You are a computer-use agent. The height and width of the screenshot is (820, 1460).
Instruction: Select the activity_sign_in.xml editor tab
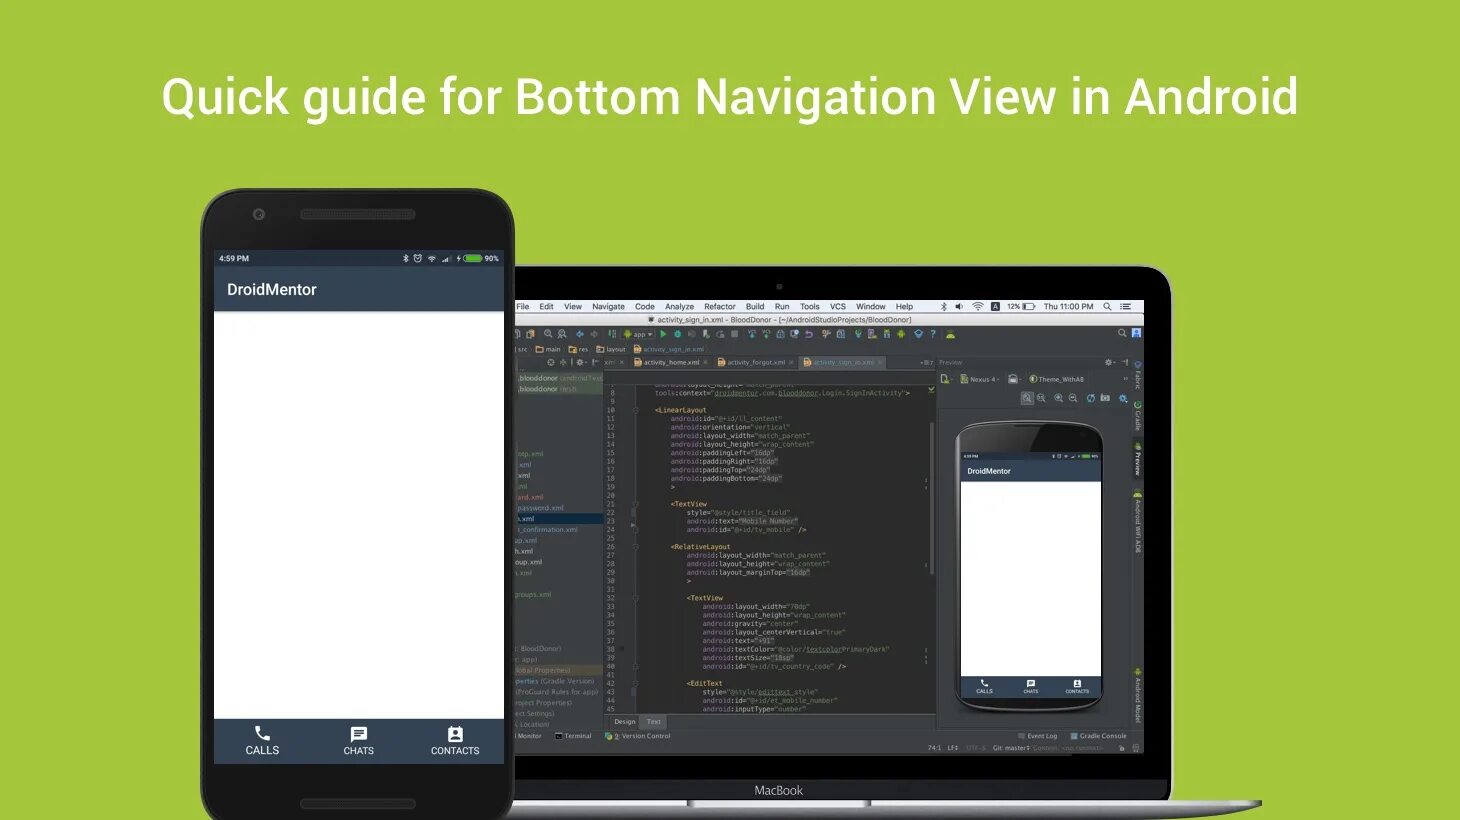842,362
